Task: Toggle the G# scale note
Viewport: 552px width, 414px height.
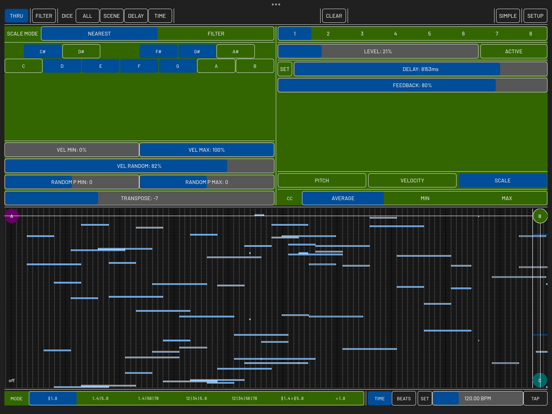Action: point(197,51)
